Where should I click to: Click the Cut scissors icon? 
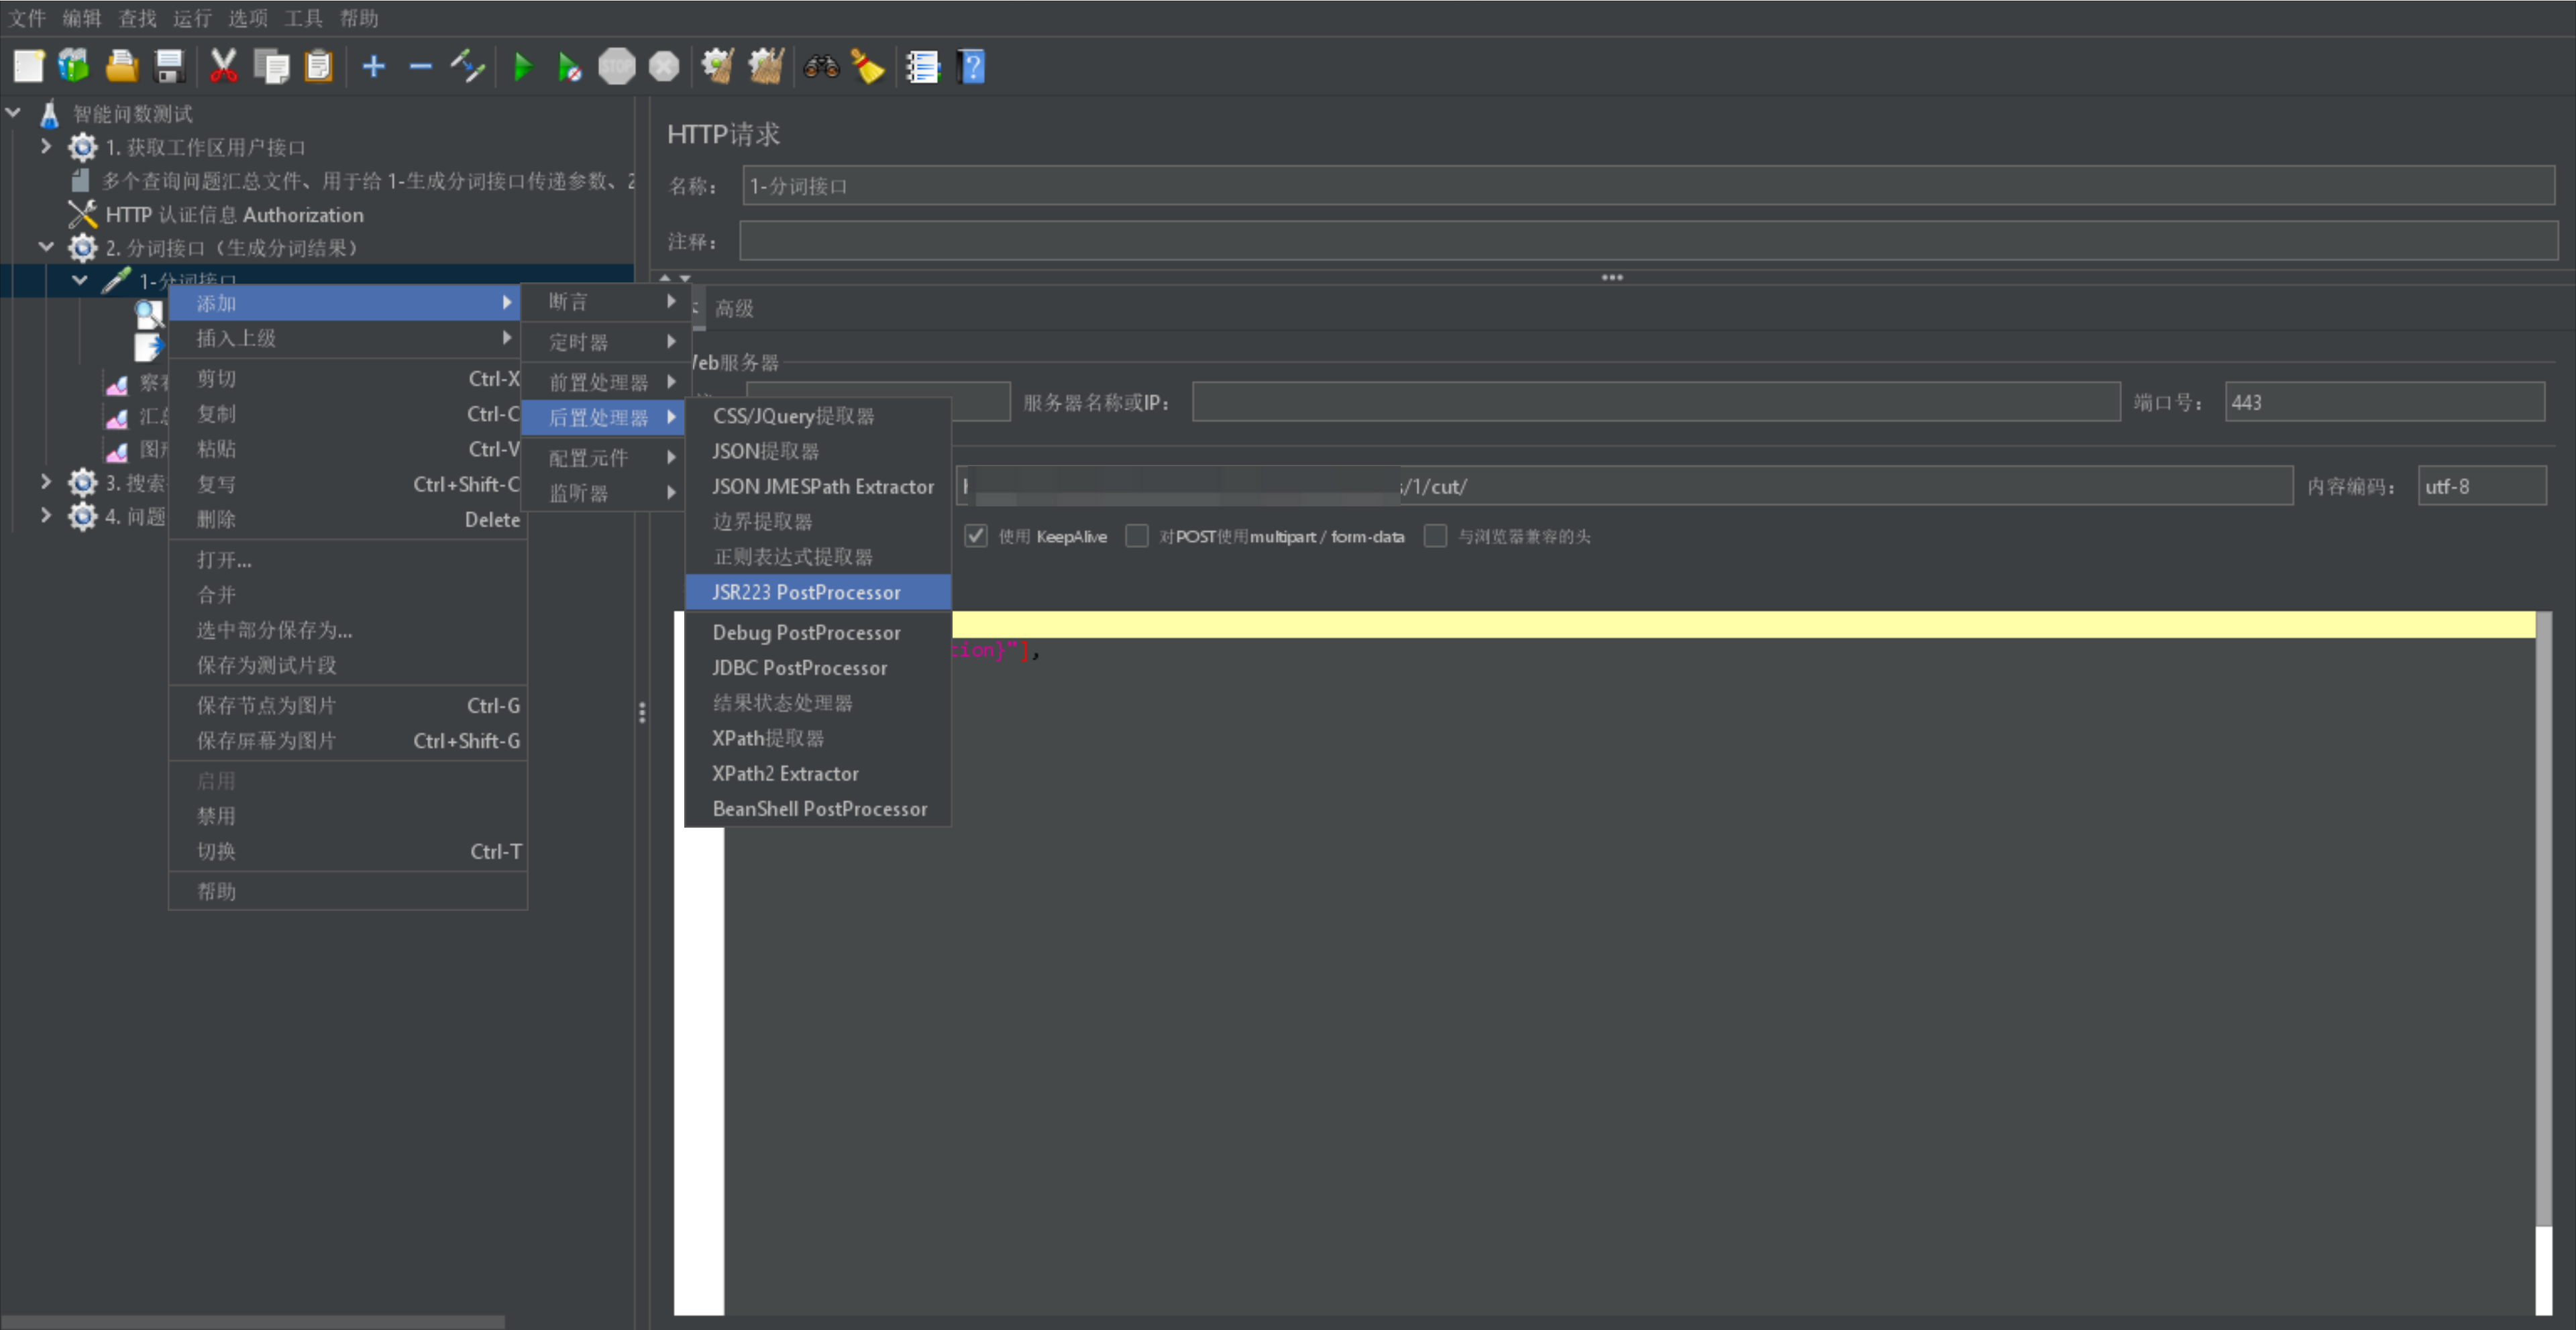click(x=224, y=67)
